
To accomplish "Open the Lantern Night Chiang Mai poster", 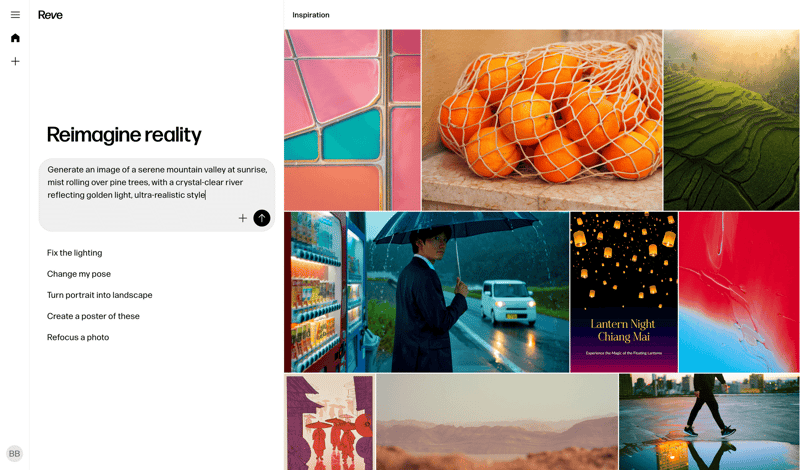I will [624, 292].
